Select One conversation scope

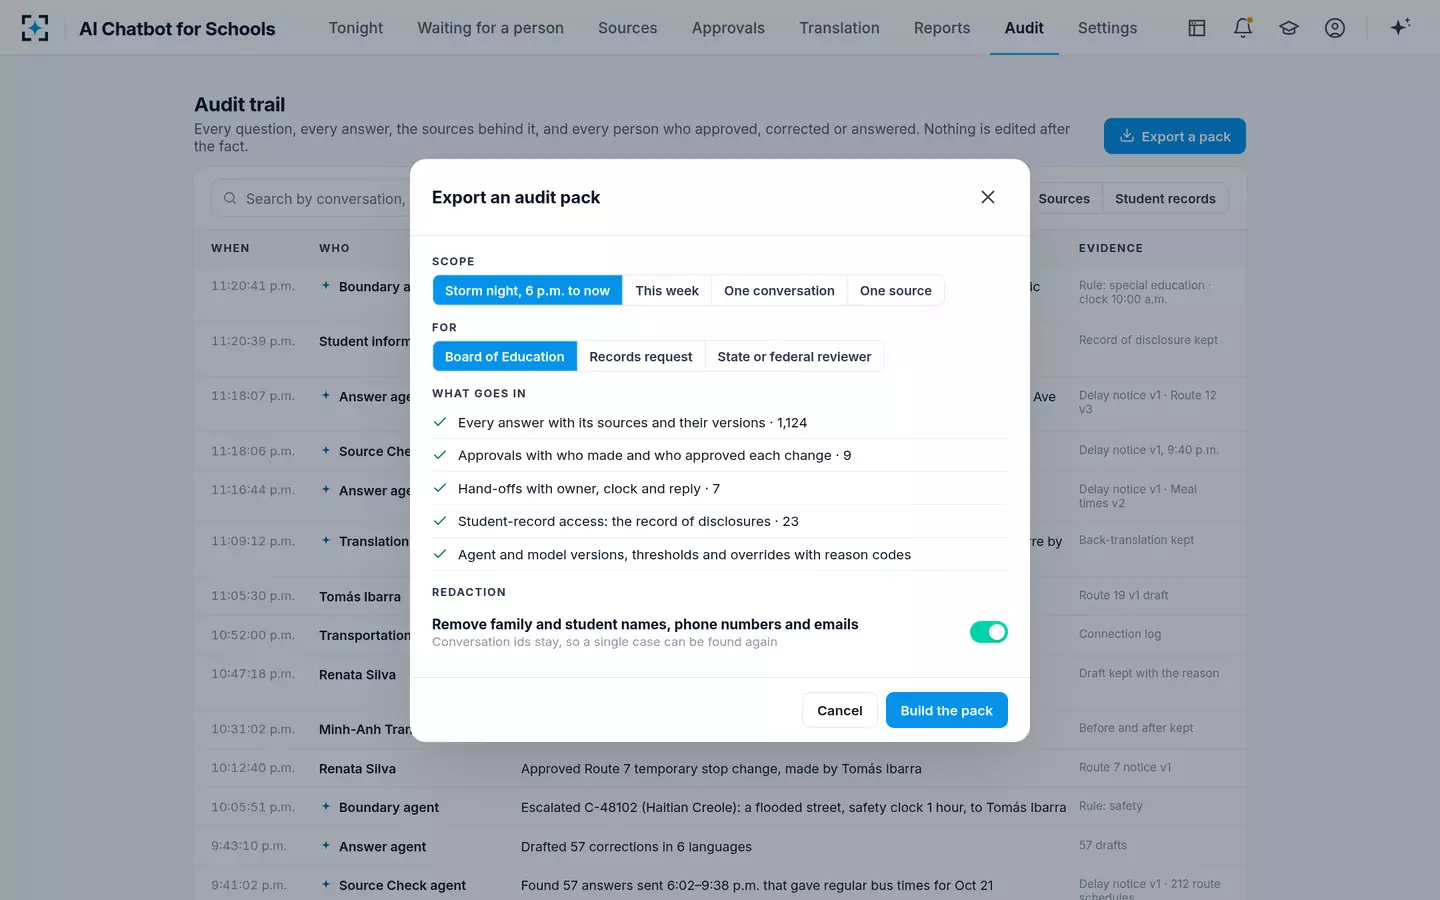click(x=779, y=290)
